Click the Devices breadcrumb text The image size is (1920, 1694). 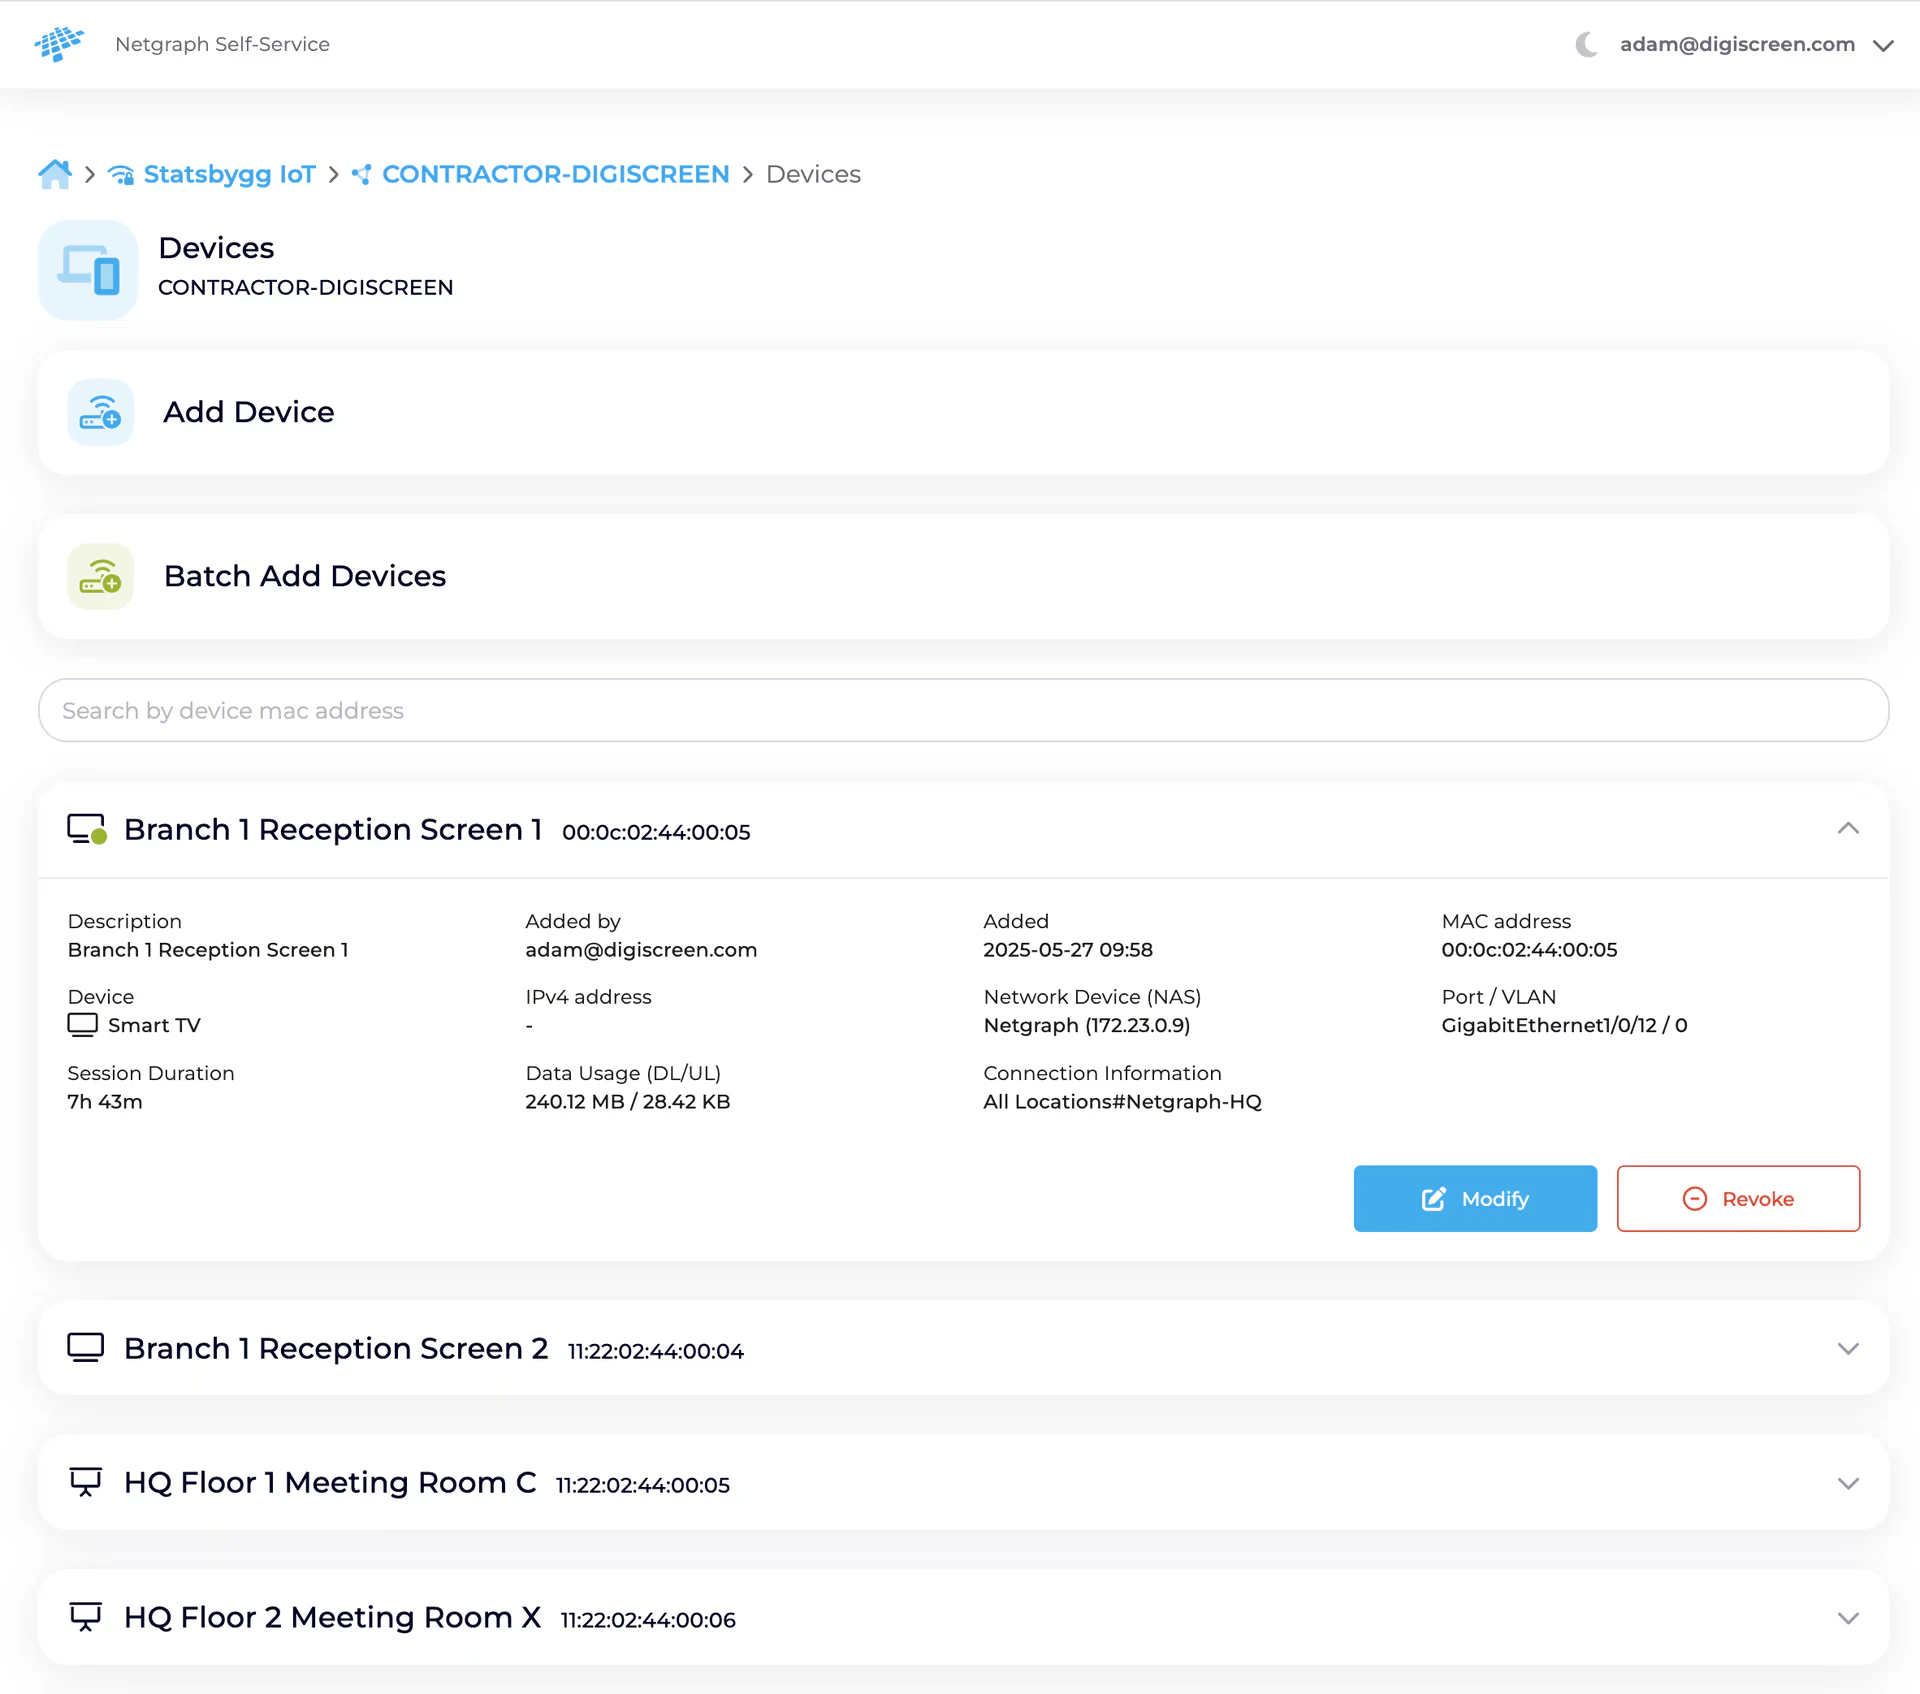[x=813, y=174]
